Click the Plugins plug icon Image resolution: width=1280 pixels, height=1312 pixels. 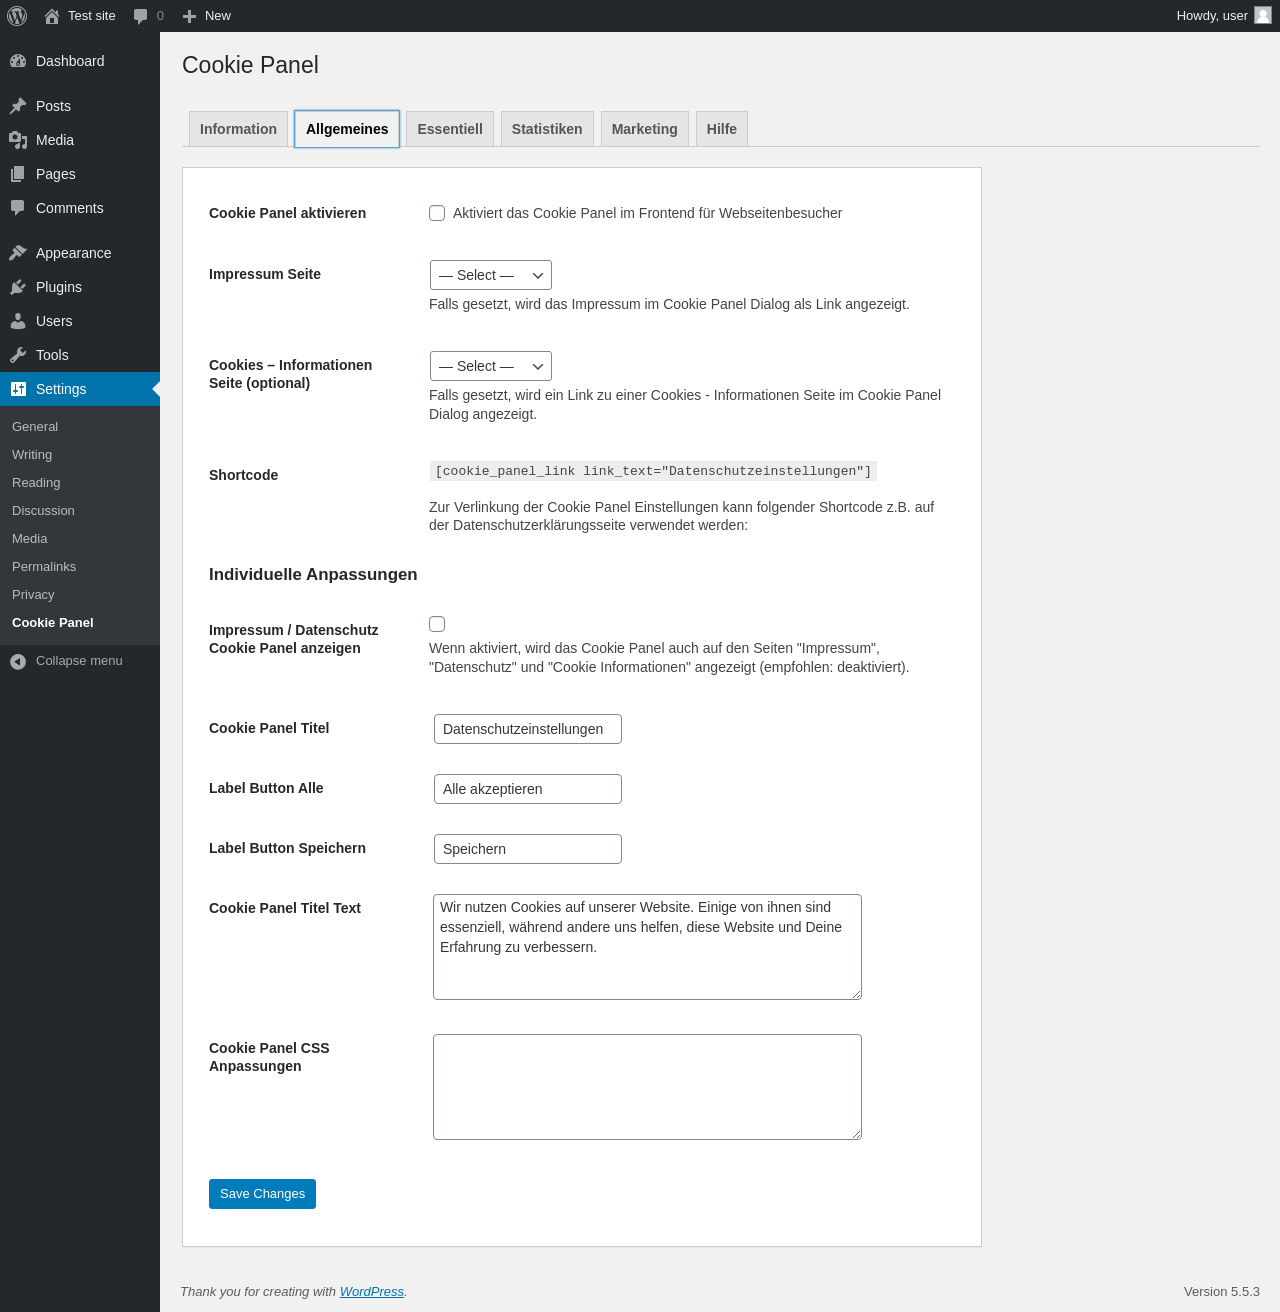pyautogui.click(x=18, y=287)
